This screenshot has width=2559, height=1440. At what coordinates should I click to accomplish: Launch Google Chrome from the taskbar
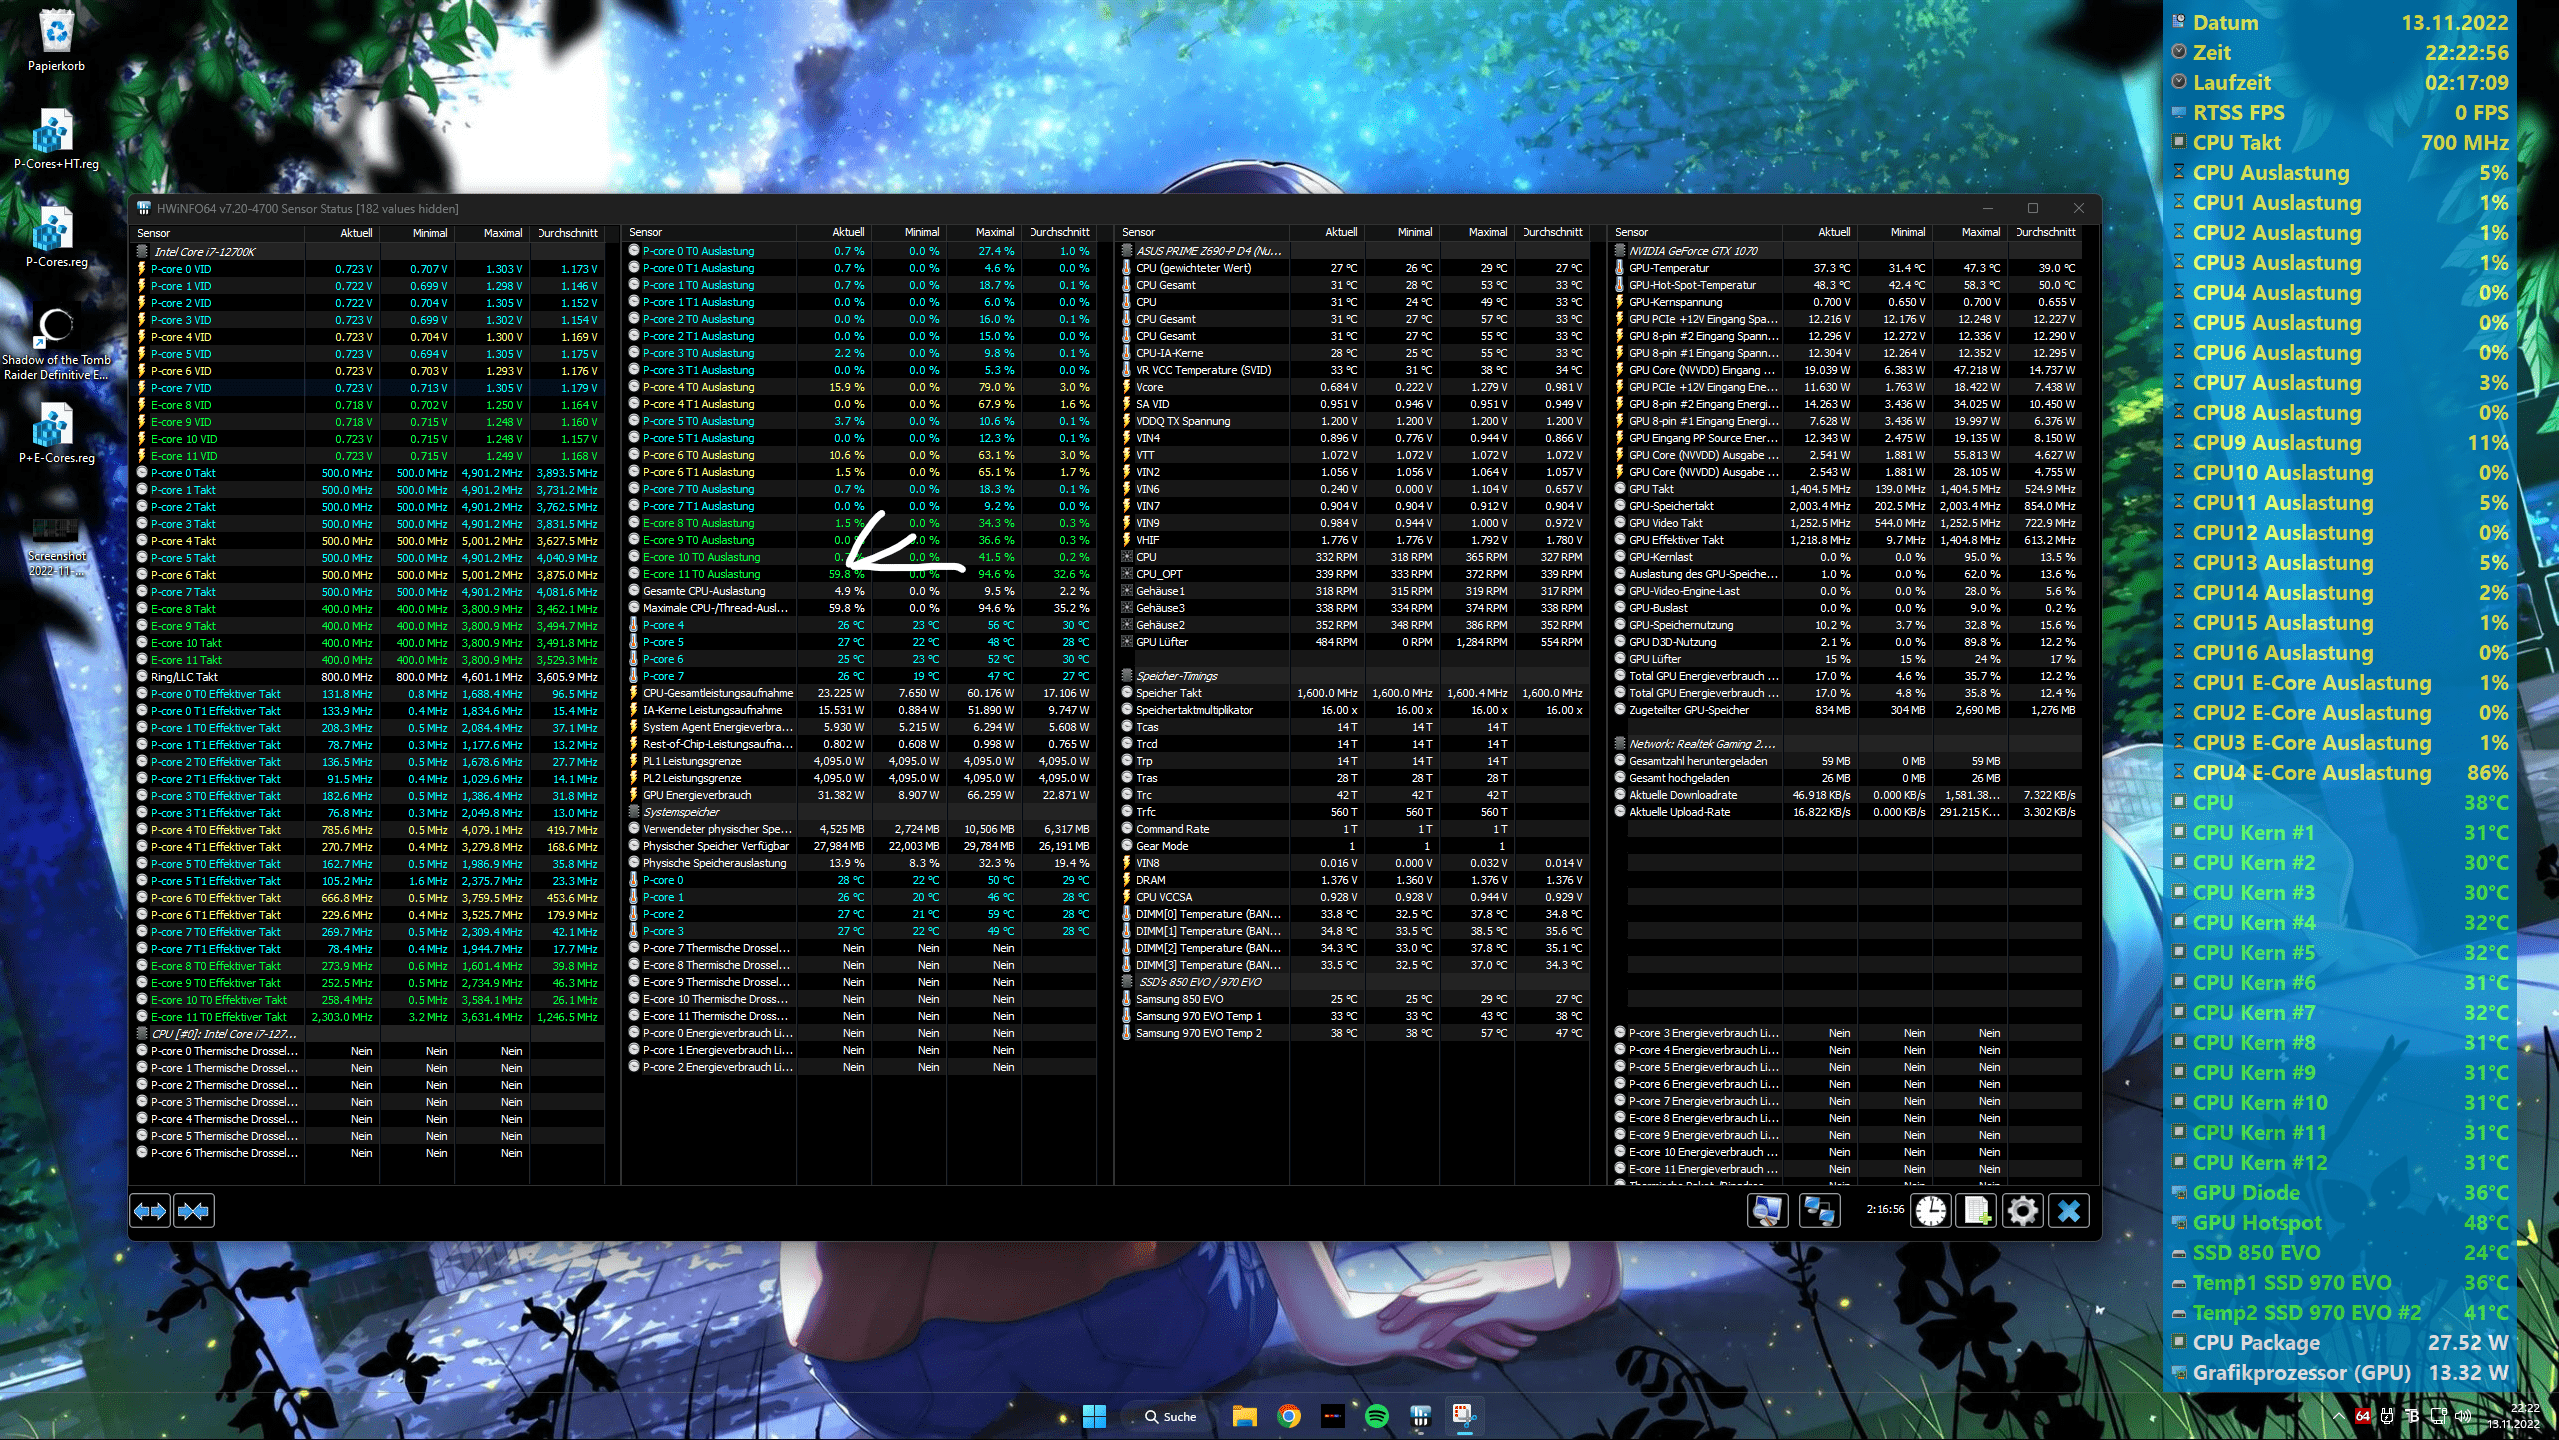click(x=1289, y=1416)
